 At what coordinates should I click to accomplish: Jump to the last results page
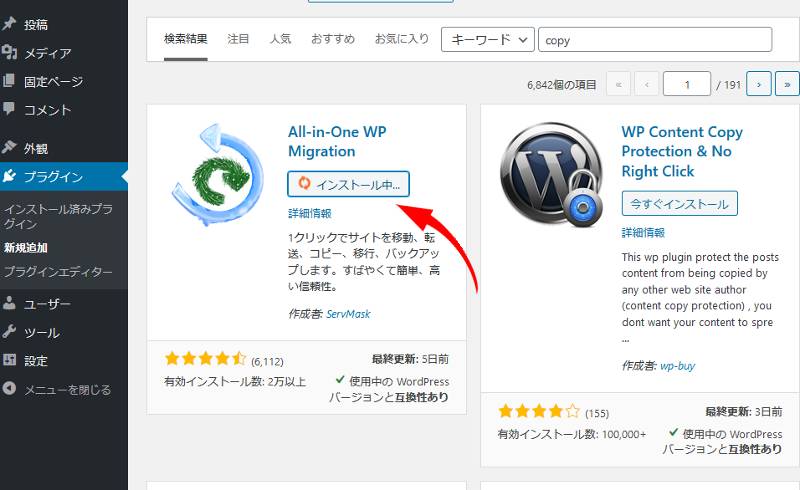787,84
